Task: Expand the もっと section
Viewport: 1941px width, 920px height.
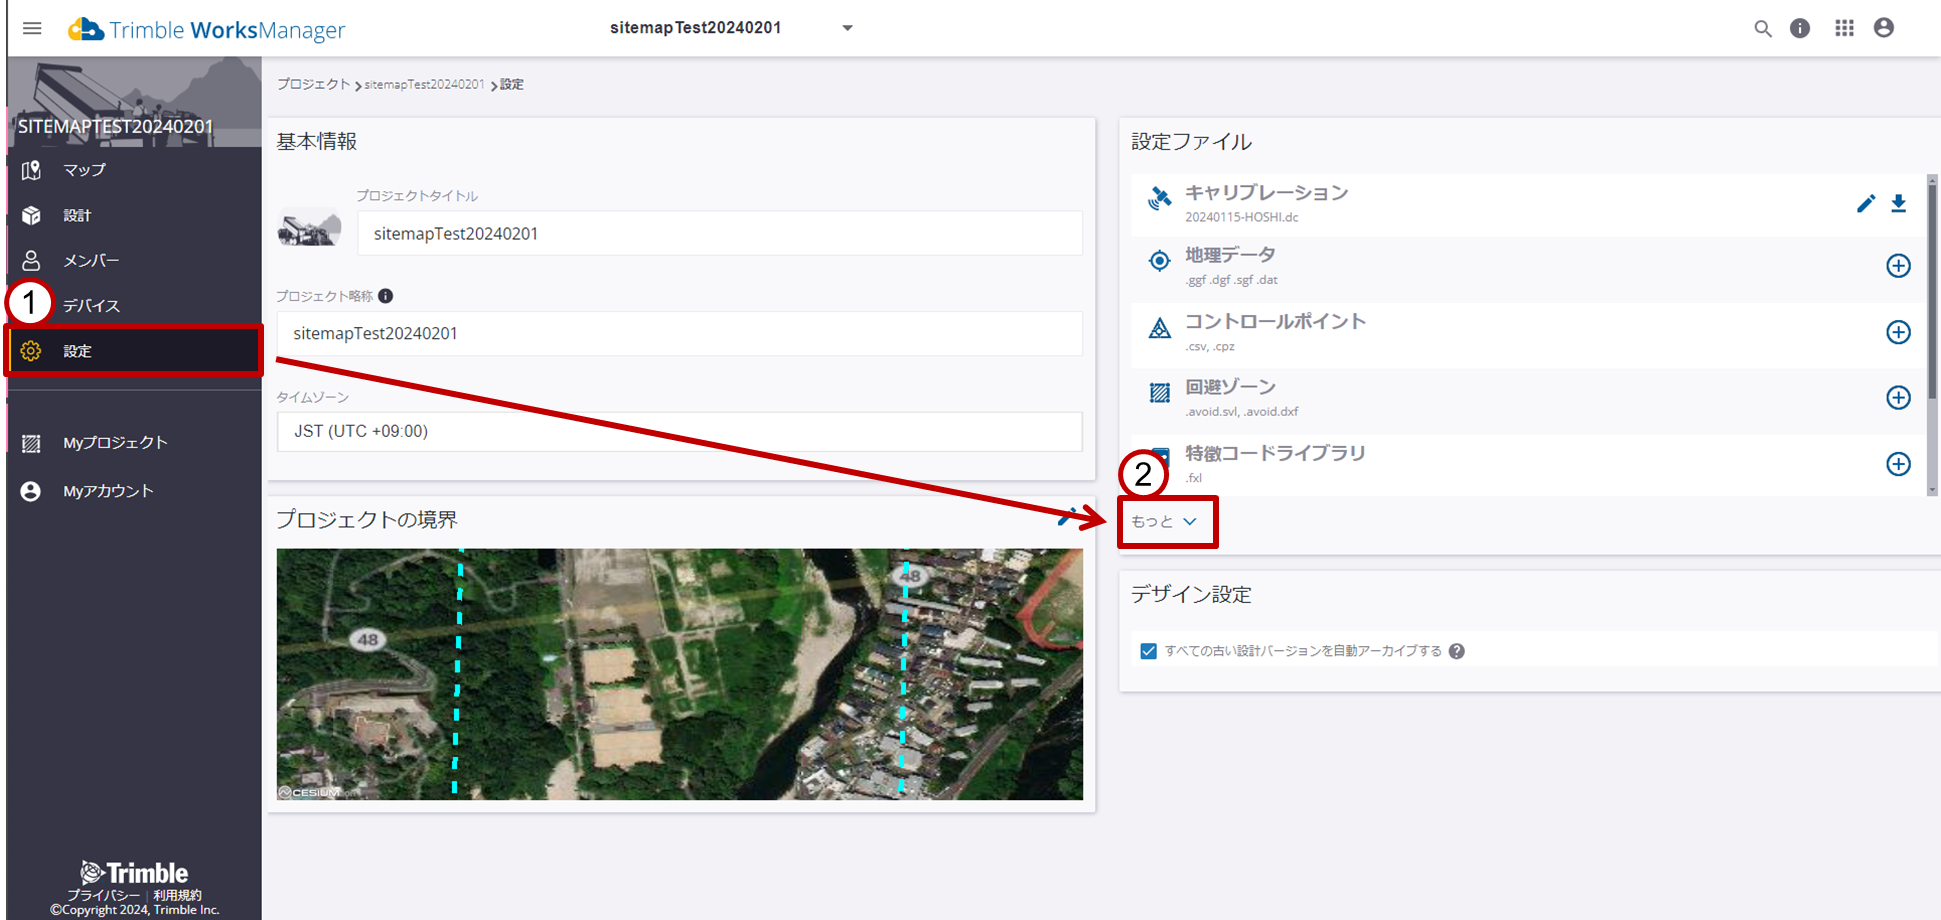Action: pyautogui.click(x=1165, y=522)
